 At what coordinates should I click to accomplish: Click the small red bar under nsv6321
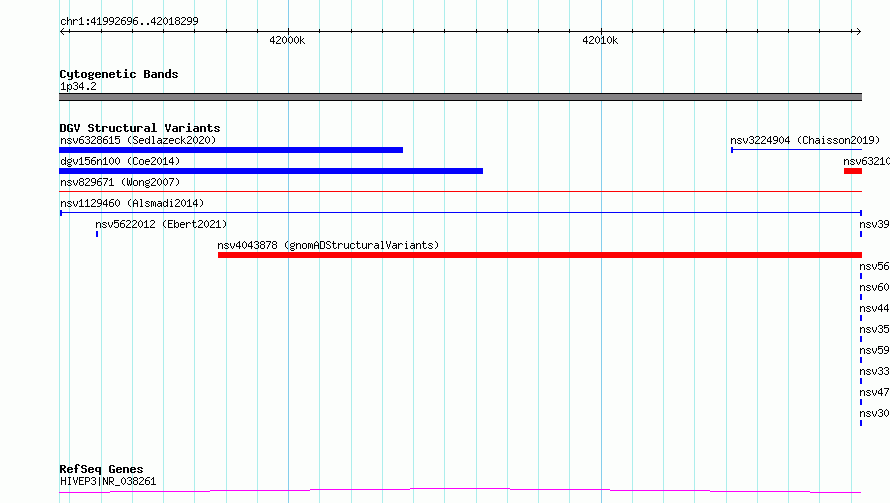click(853, 171)
